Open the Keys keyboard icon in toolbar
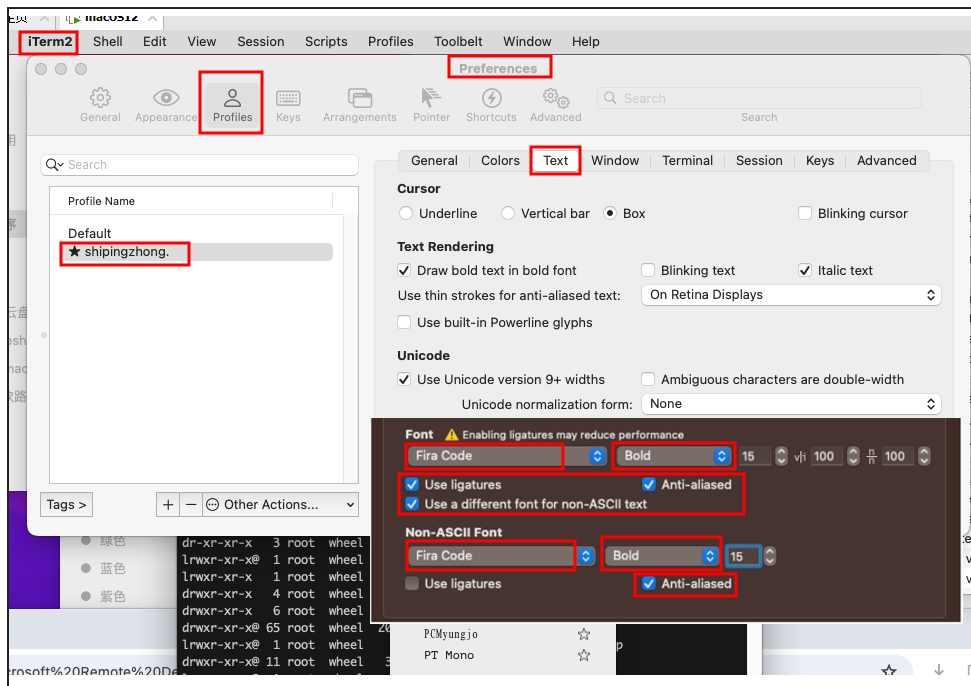The height and width of the screenshot is (686, 971). [288, 98]
